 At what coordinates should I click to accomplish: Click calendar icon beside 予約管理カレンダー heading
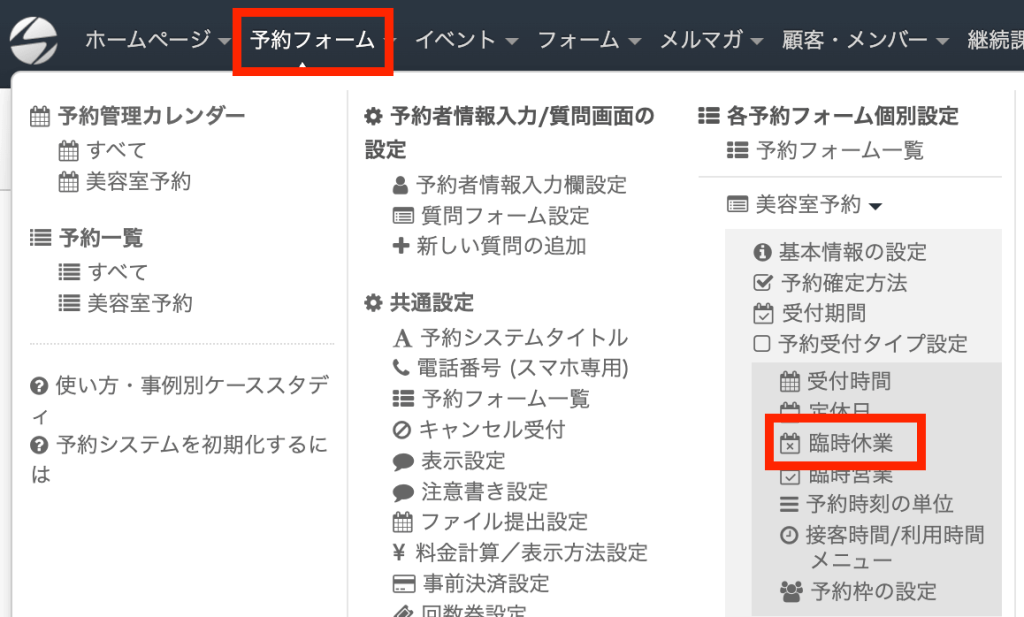pyautogui.click(x=40, y=117)
